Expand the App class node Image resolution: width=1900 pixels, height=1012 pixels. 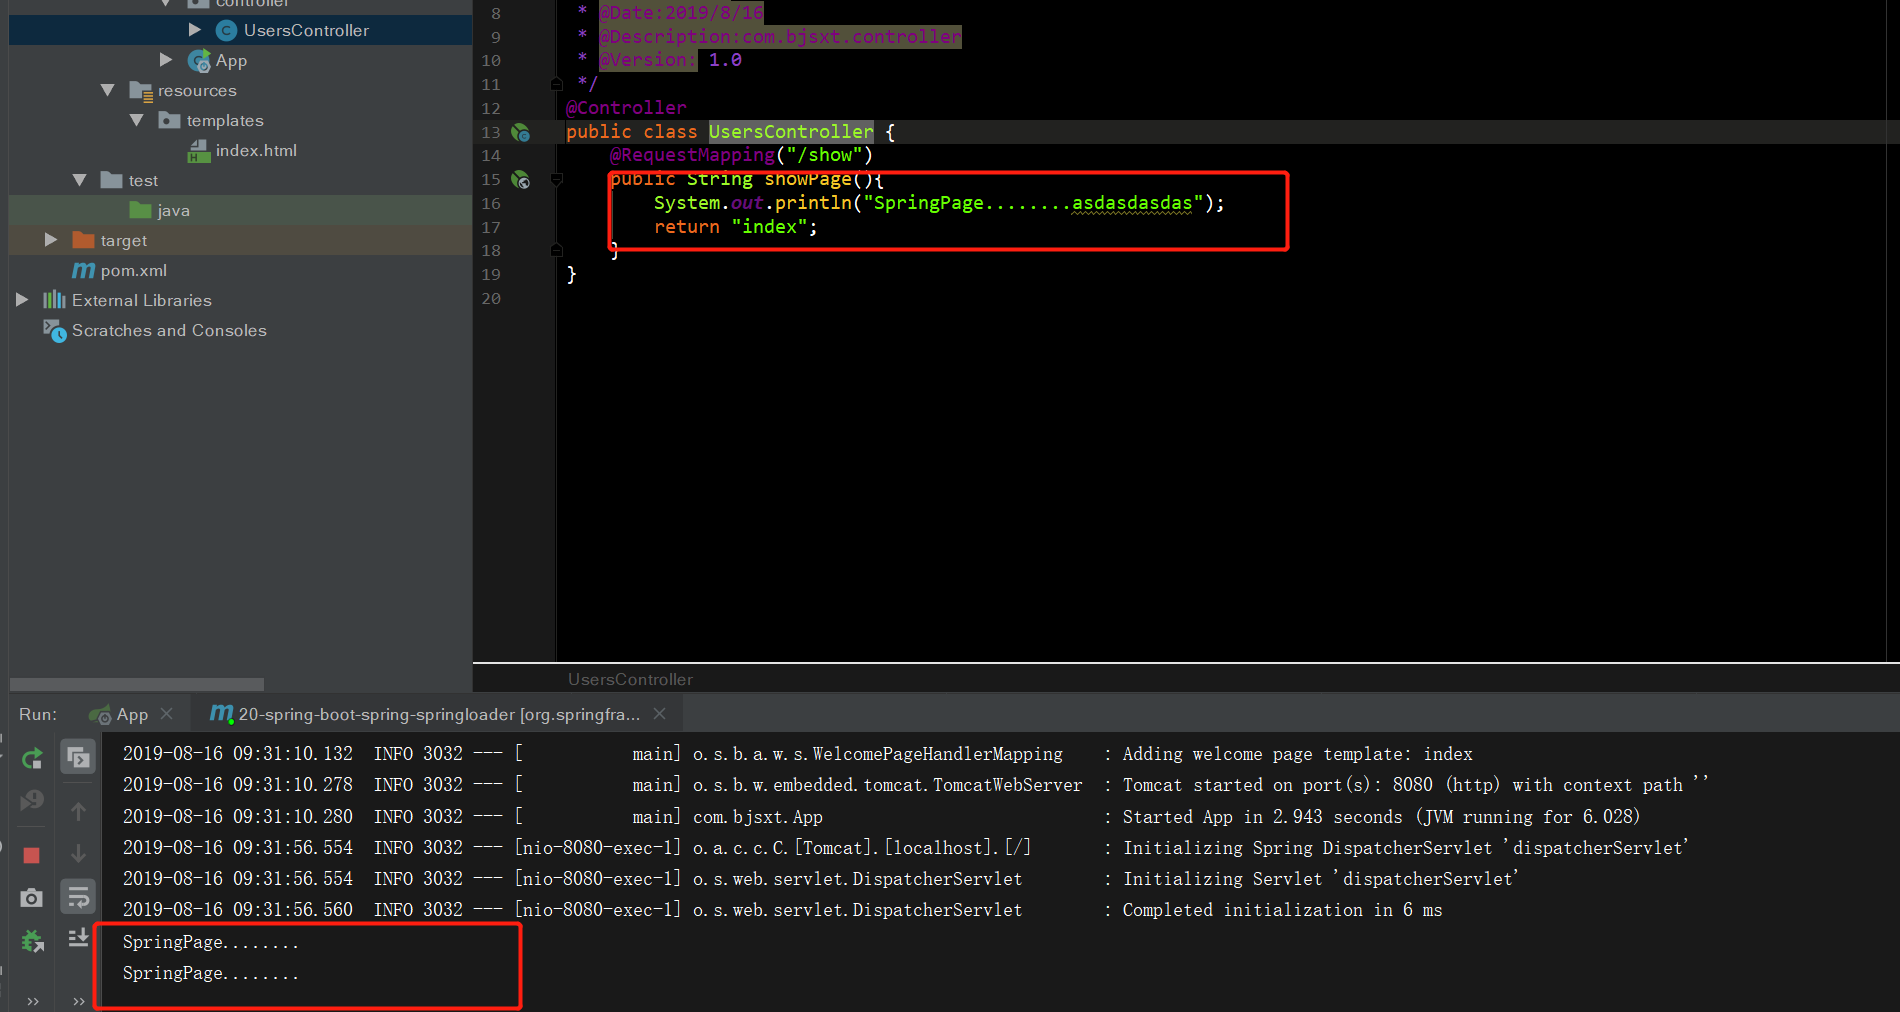[166, 60]
